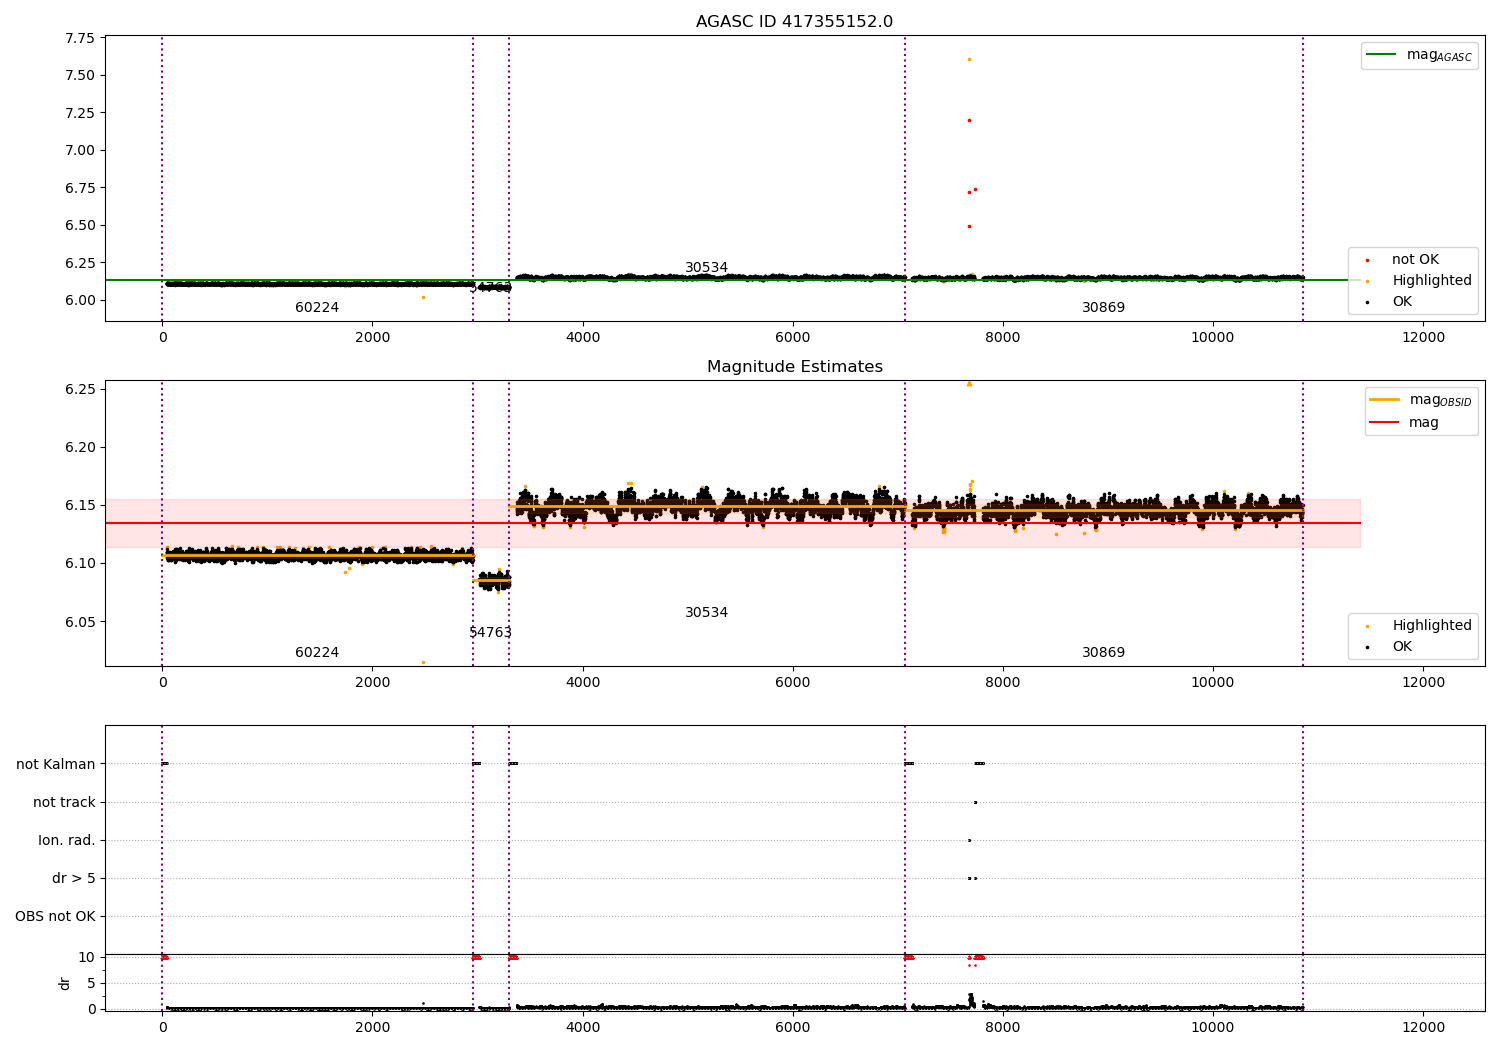The width and height of the screenshot is (1500, 1050).
Task: Click the 30869 label in the AGASC plot
Action: click(x=1103, y=308)
